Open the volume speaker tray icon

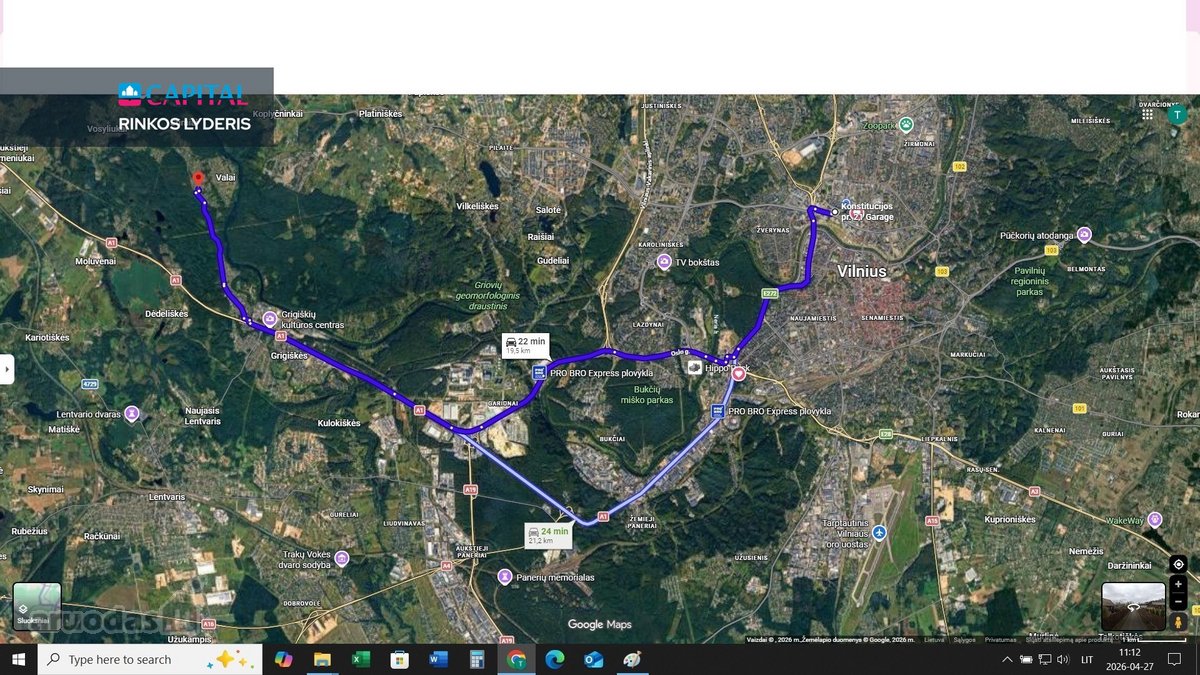click(1062, 659)
